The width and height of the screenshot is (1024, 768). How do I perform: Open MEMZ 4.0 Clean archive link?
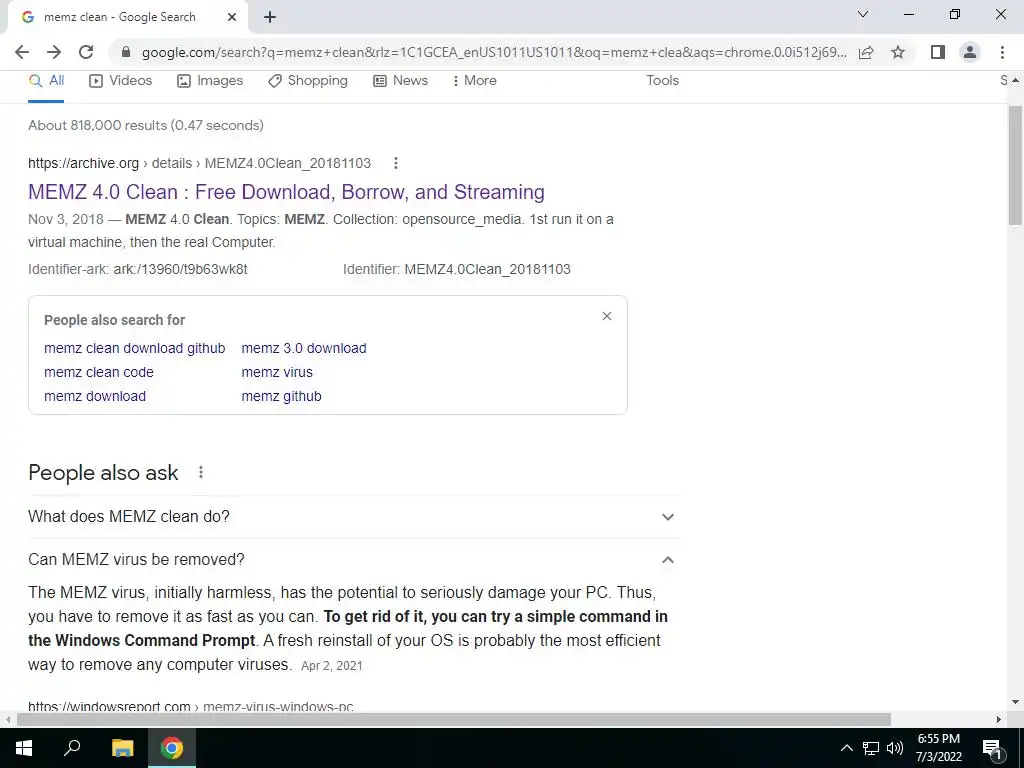point(286,192)
